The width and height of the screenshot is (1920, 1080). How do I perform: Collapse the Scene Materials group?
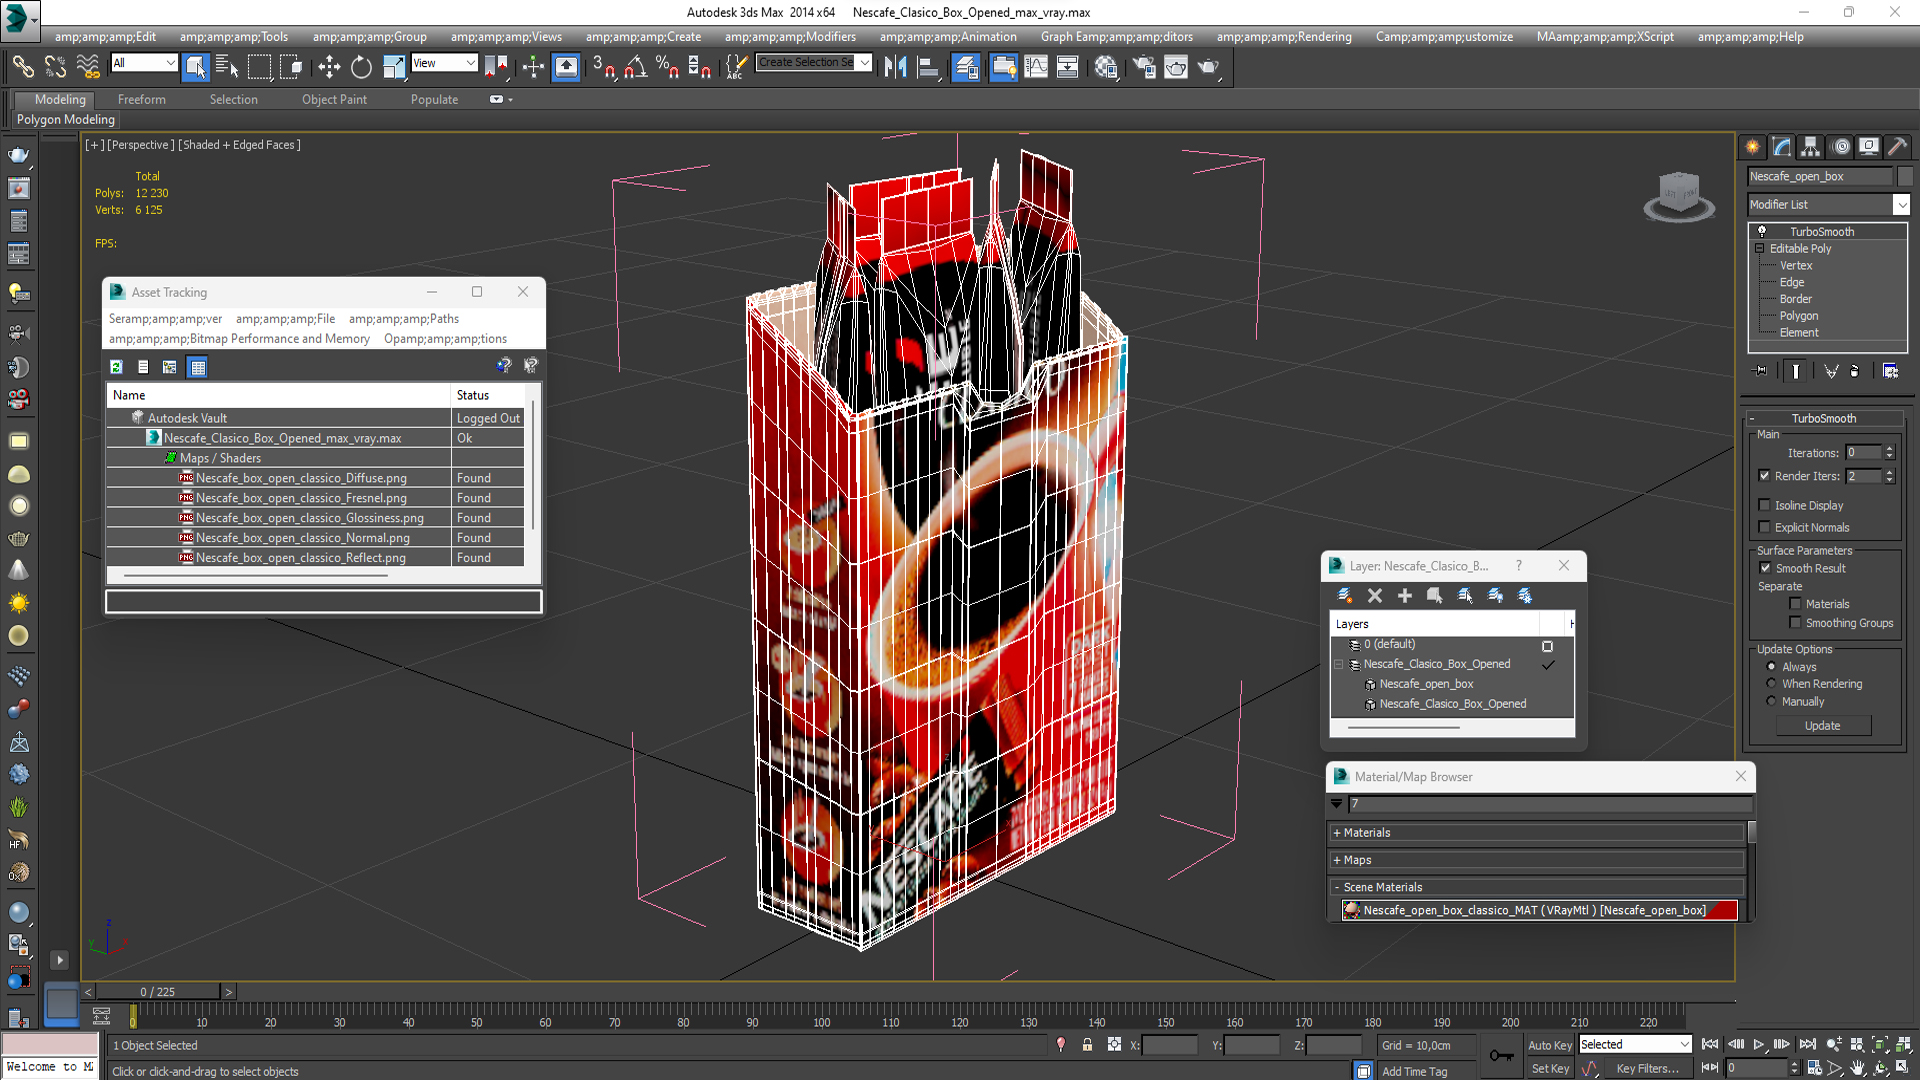point(1337,887)
